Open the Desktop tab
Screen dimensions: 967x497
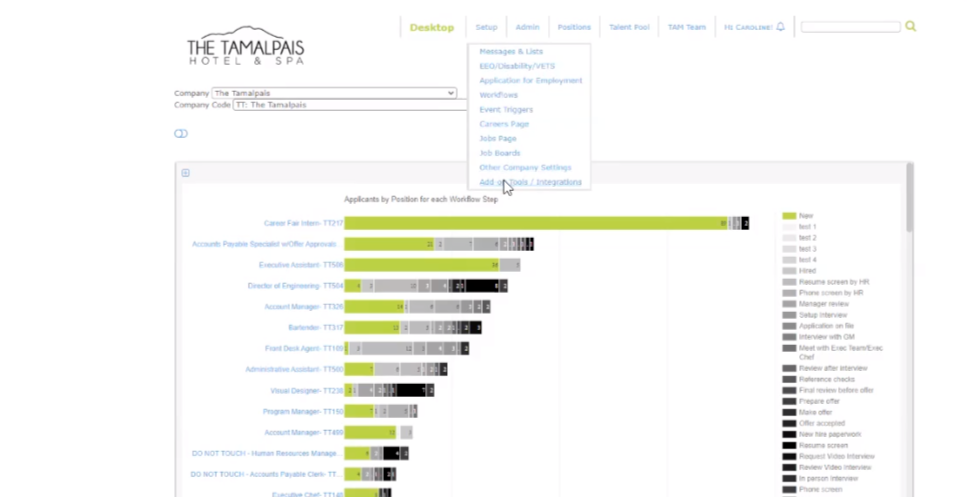432,27
